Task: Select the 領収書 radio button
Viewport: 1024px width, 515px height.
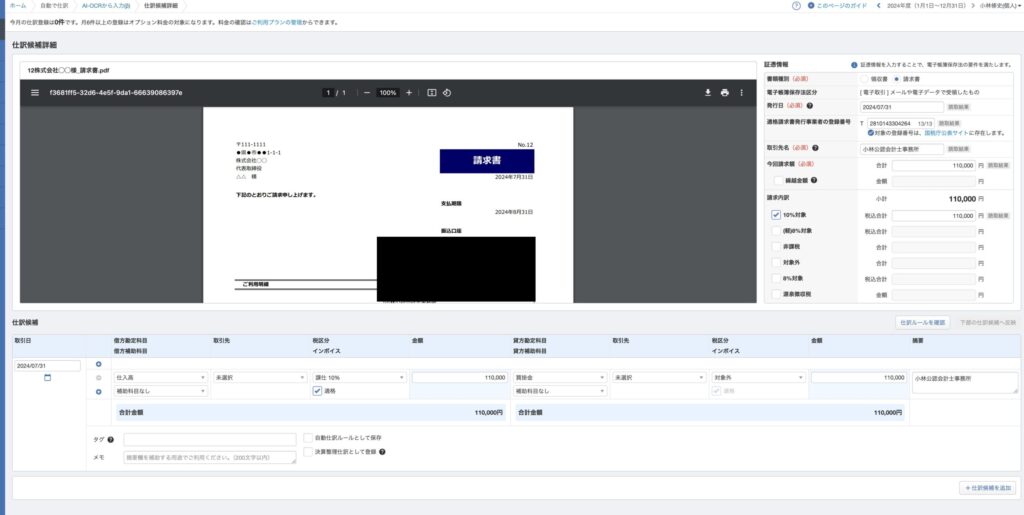Action: tap(864, 78)
